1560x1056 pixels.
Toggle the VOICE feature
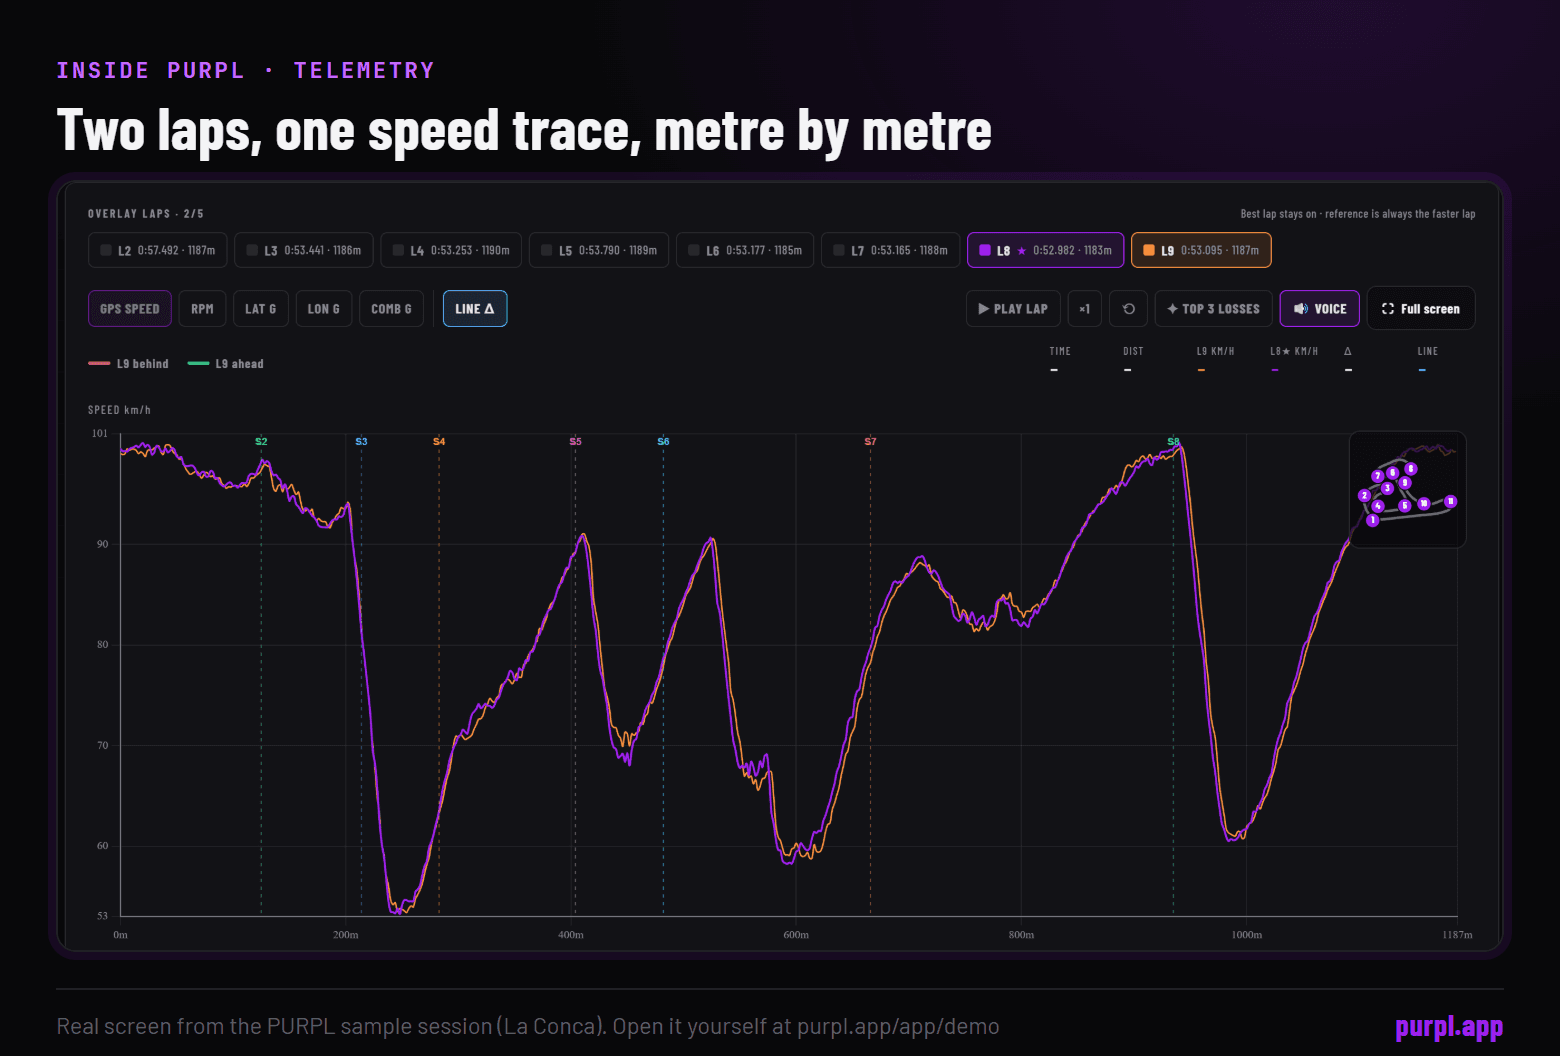(1319, 309)
